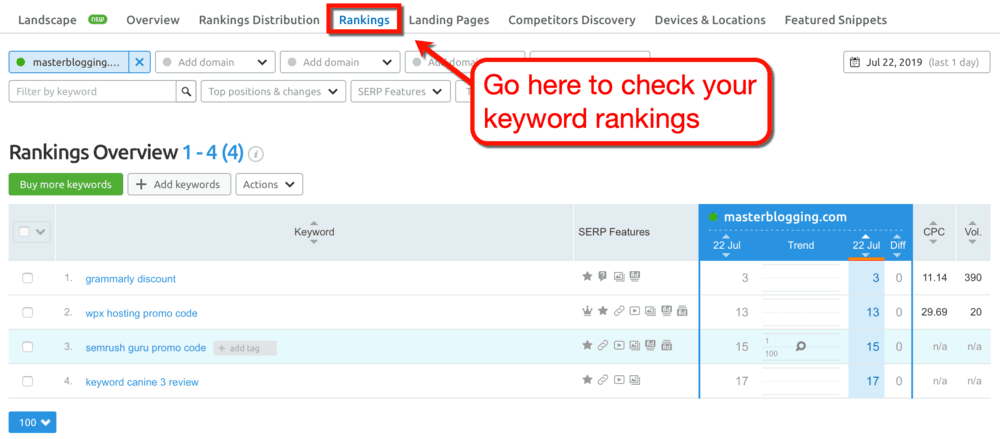Click the bottom ads icon for wpx hosting promo code

click(682, 311)
